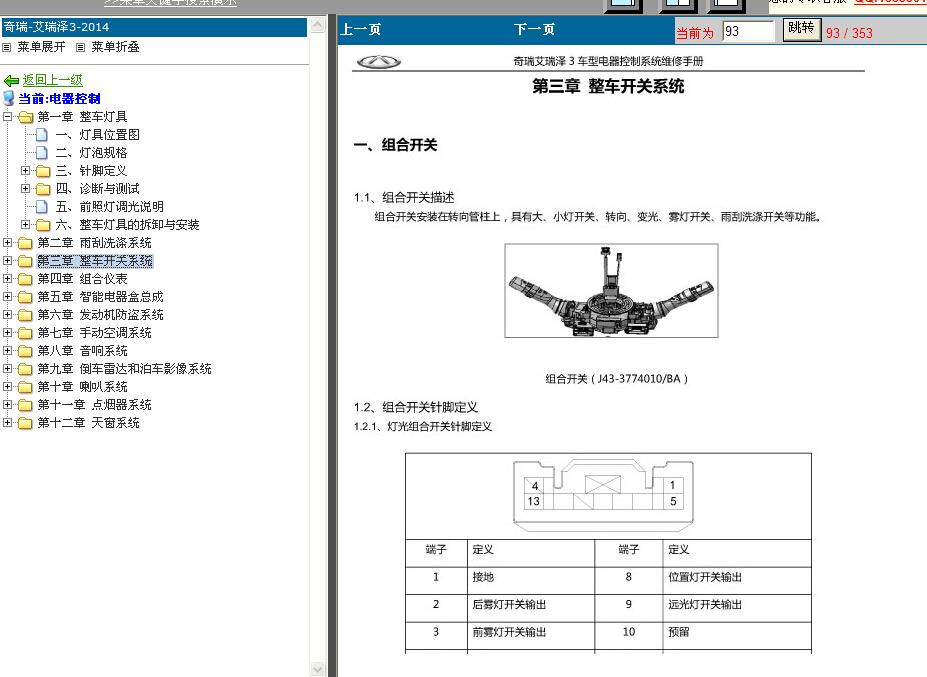The height and width of the screenshot is (677, 927).
Task: Open 二、灯泡规格 page
Action: pos(92,153)
